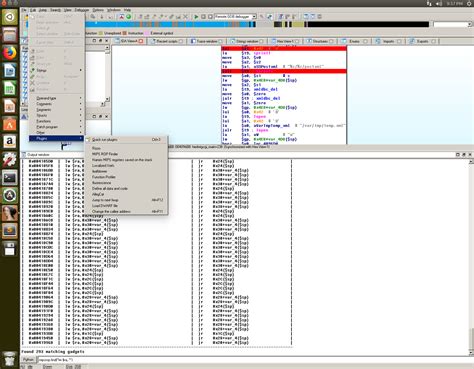Close the Imports tab
The image size is (474, 369).
[399, 41]
